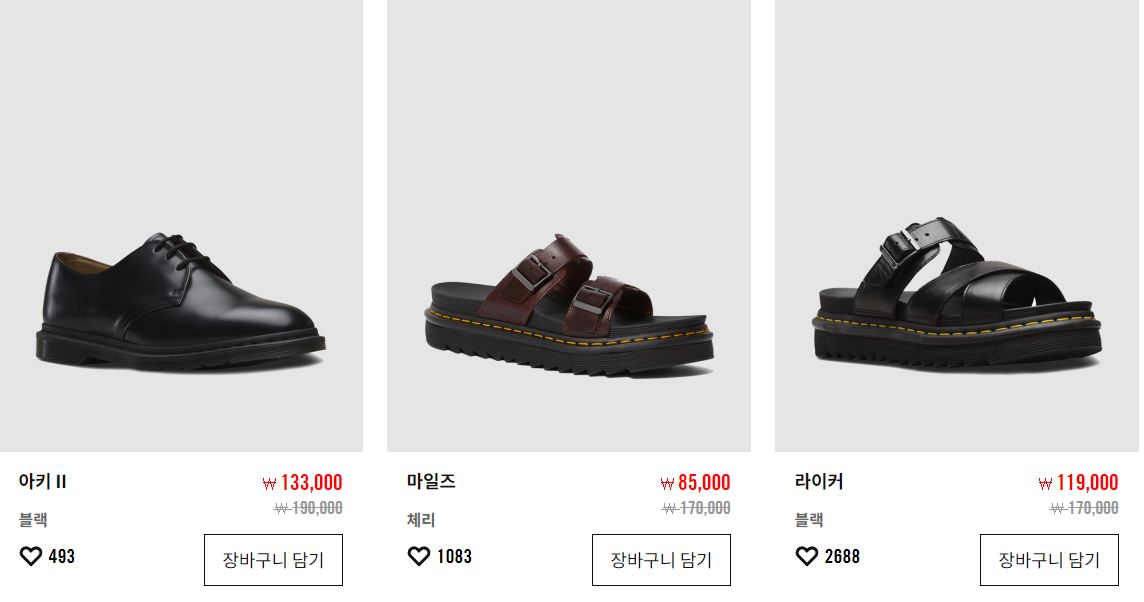1144x602 pixels.
Task: Open the black 아키 II shoe image
Action: click(181, 225)
